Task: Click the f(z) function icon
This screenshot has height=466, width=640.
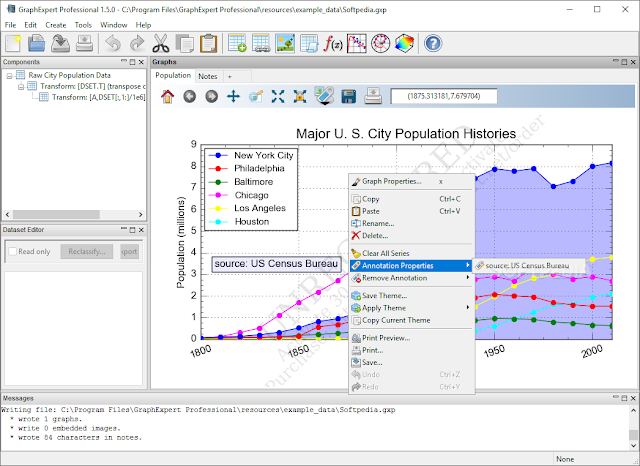Action: pyautogui.click(x=333, y=43)
